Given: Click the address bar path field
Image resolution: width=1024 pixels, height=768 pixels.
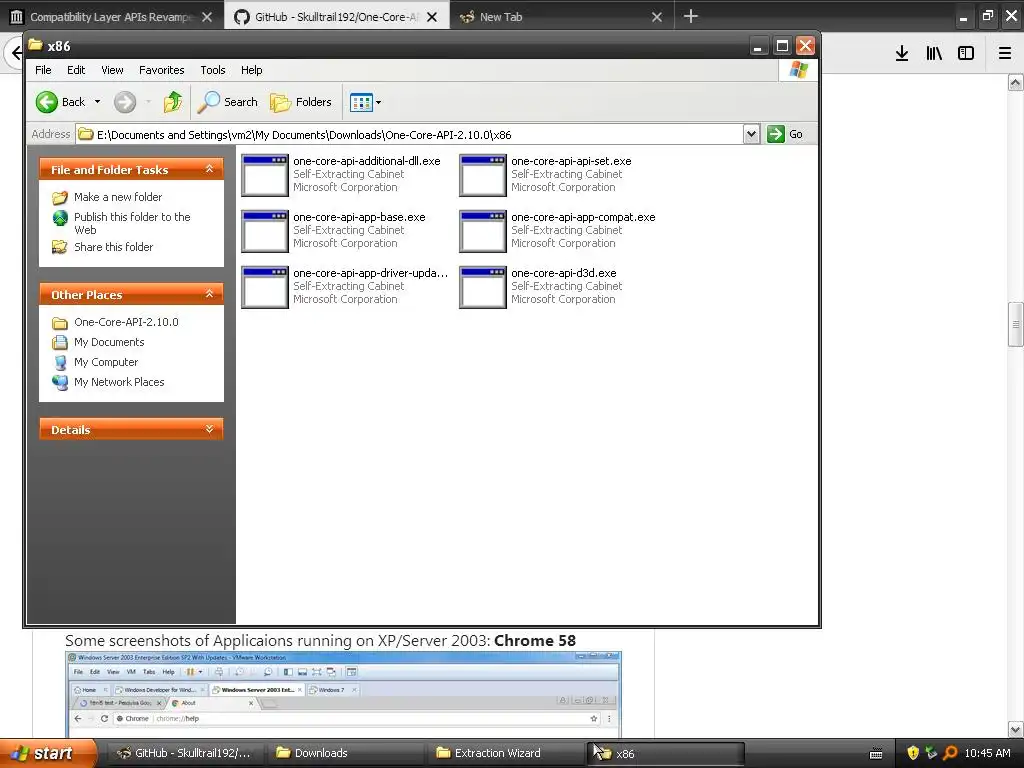Looking at the screenshot, I should coord(409,135).
